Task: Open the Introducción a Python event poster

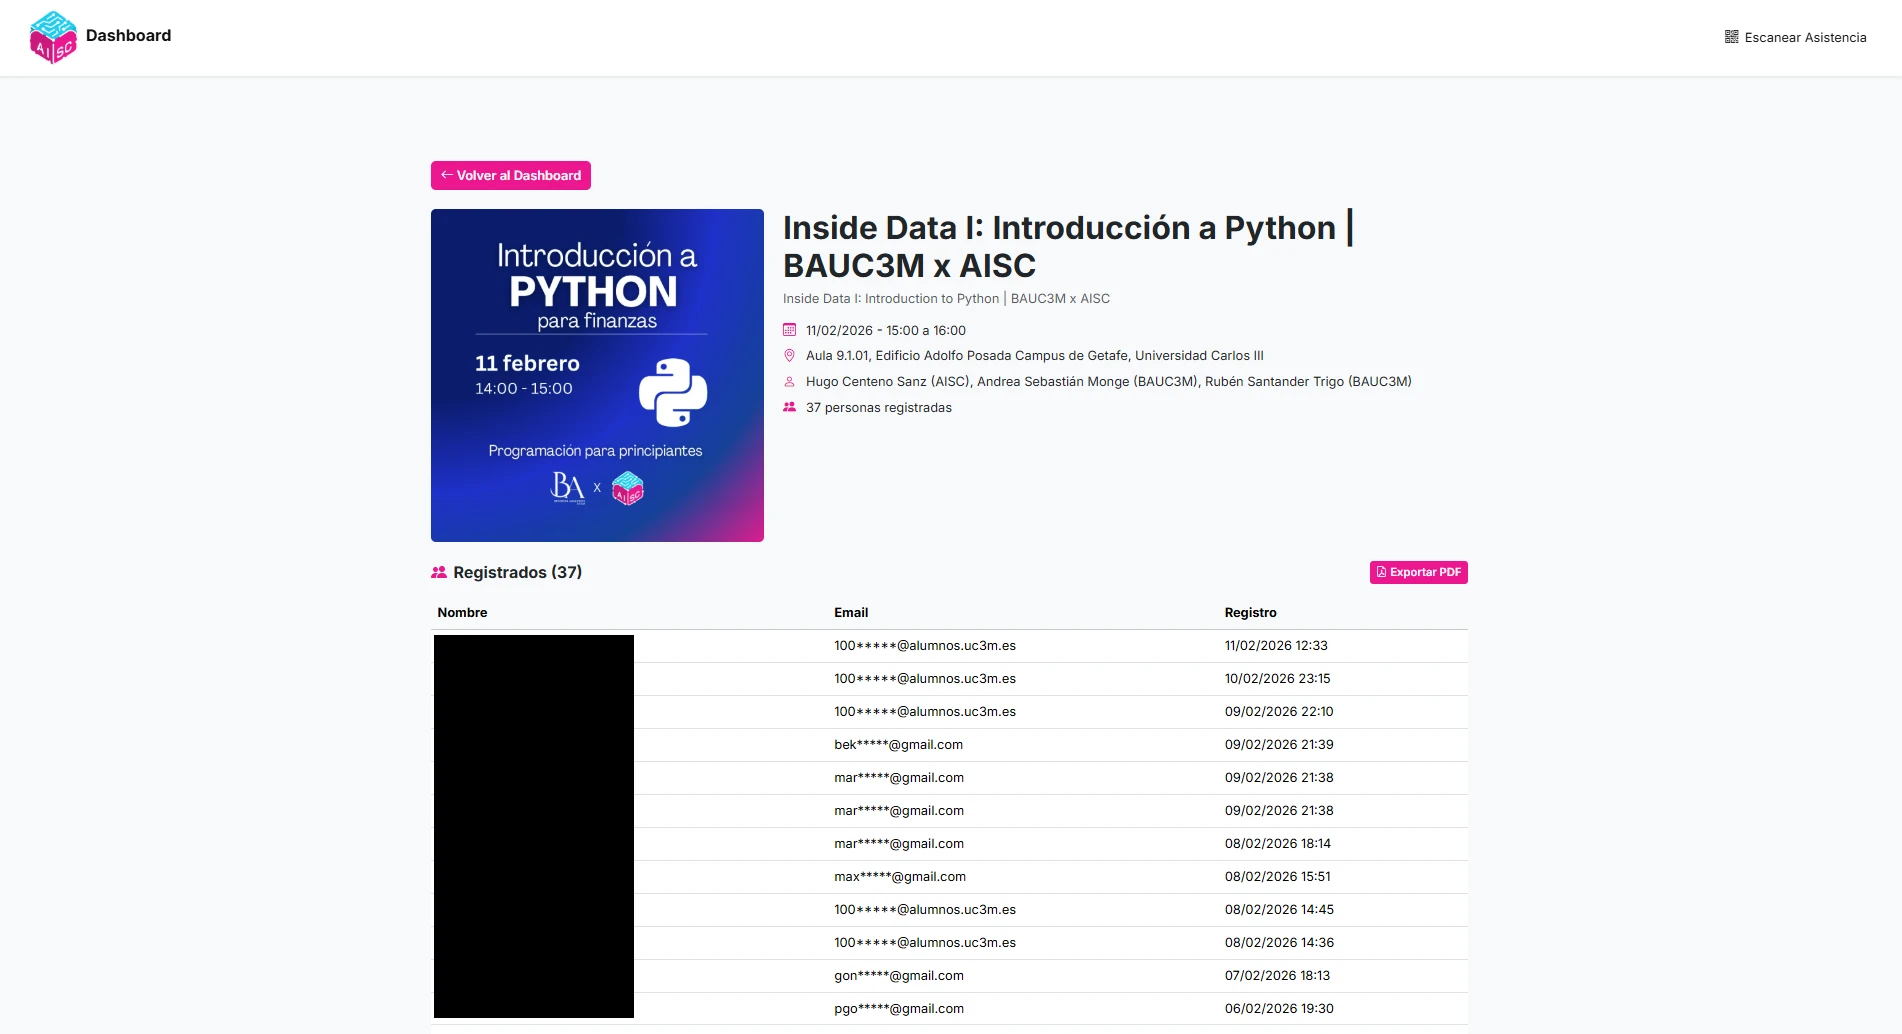Action: (x=597, y=375)
